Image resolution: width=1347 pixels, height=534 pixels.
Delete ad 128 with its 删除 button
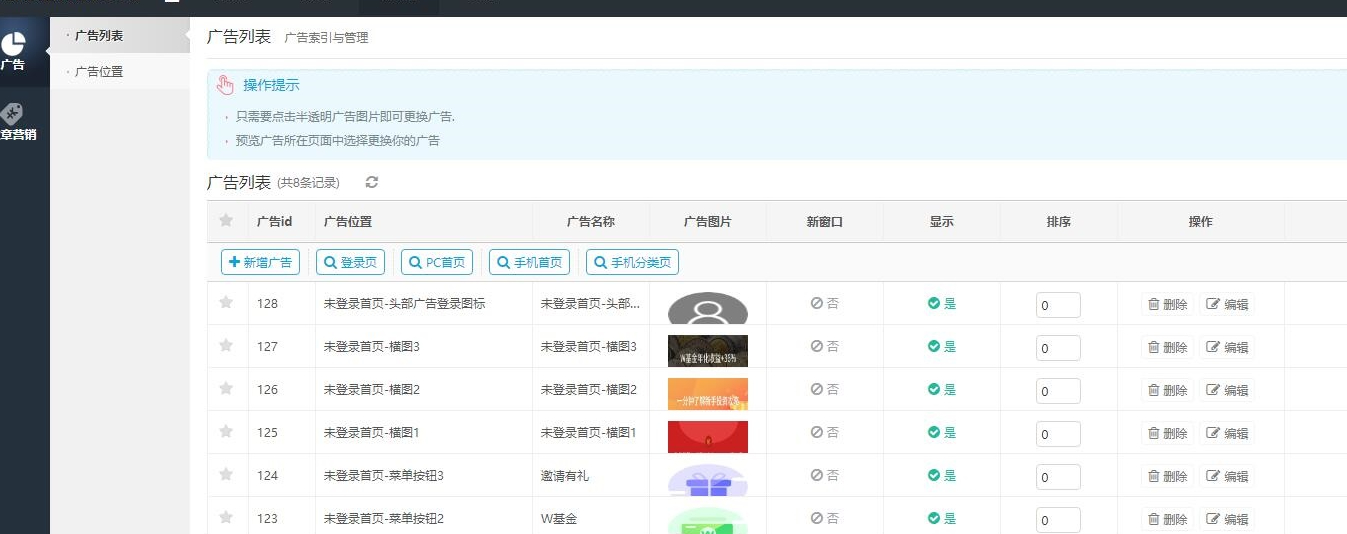click(1167, 304)
